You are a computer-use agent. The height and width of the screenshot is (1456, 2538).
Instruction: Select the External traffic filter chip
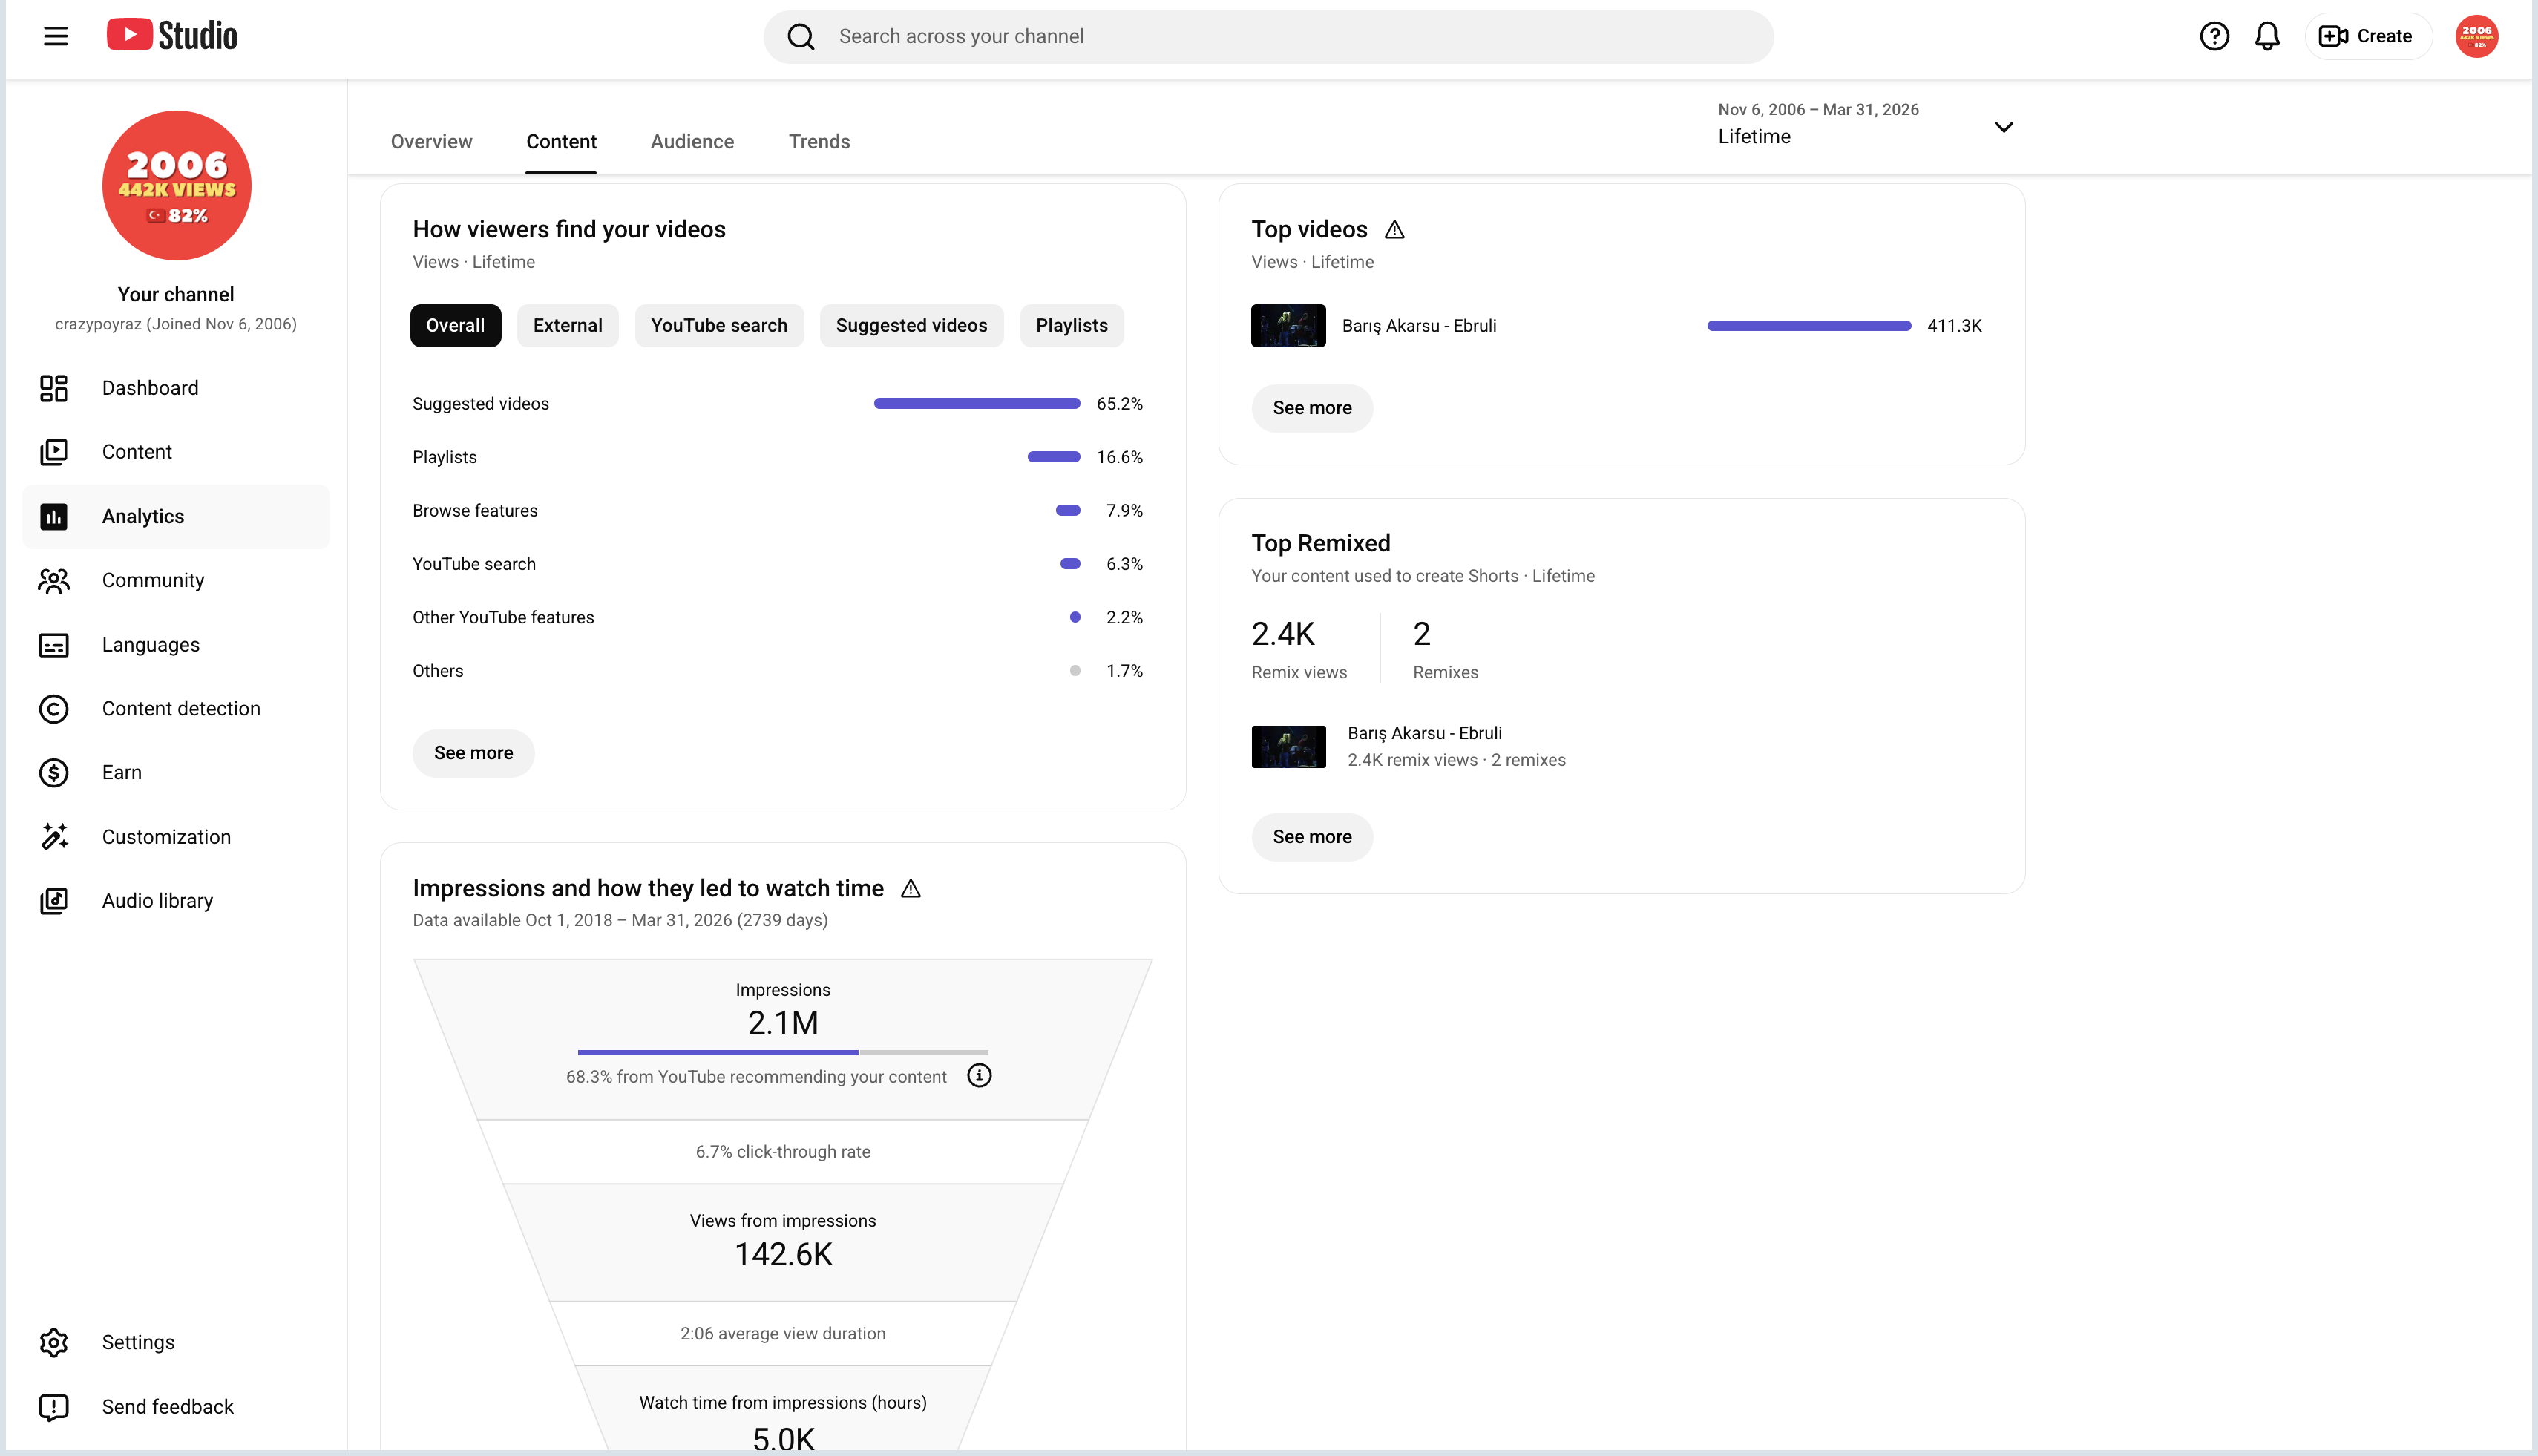(567, 326)
